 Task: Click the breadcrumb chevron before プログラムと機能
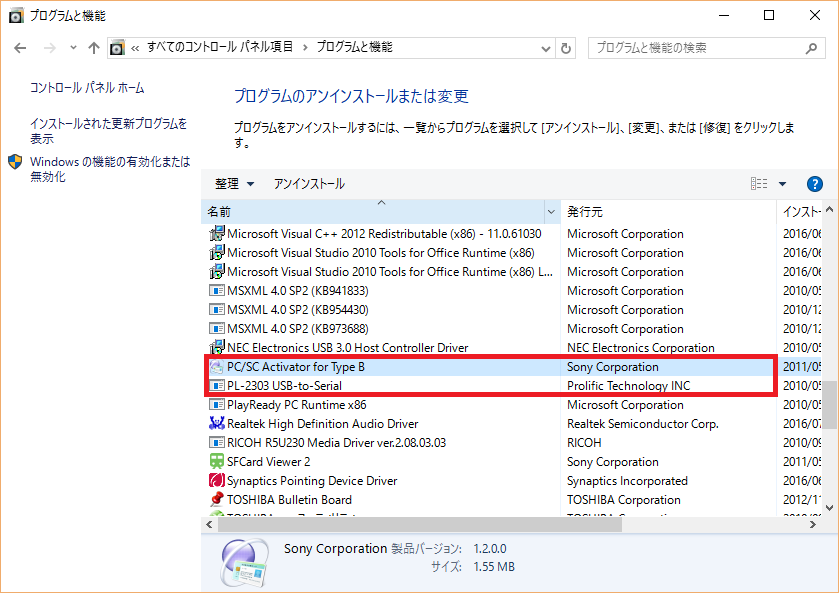point(305,48)
